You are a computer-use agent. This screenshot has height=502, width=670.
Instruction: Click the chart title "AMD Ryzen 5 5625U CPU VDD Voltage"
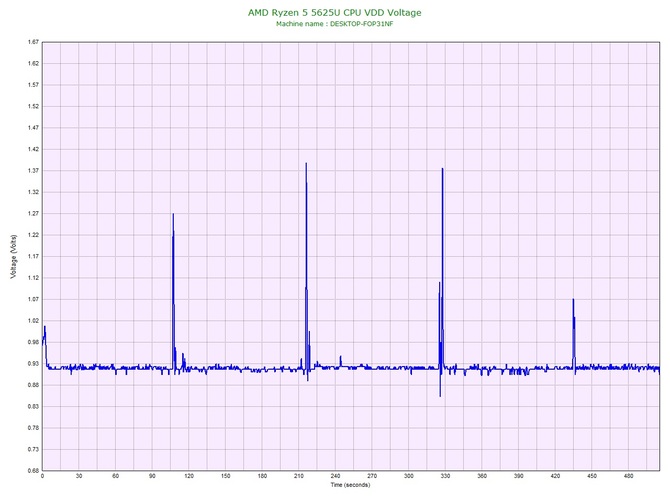335,12
